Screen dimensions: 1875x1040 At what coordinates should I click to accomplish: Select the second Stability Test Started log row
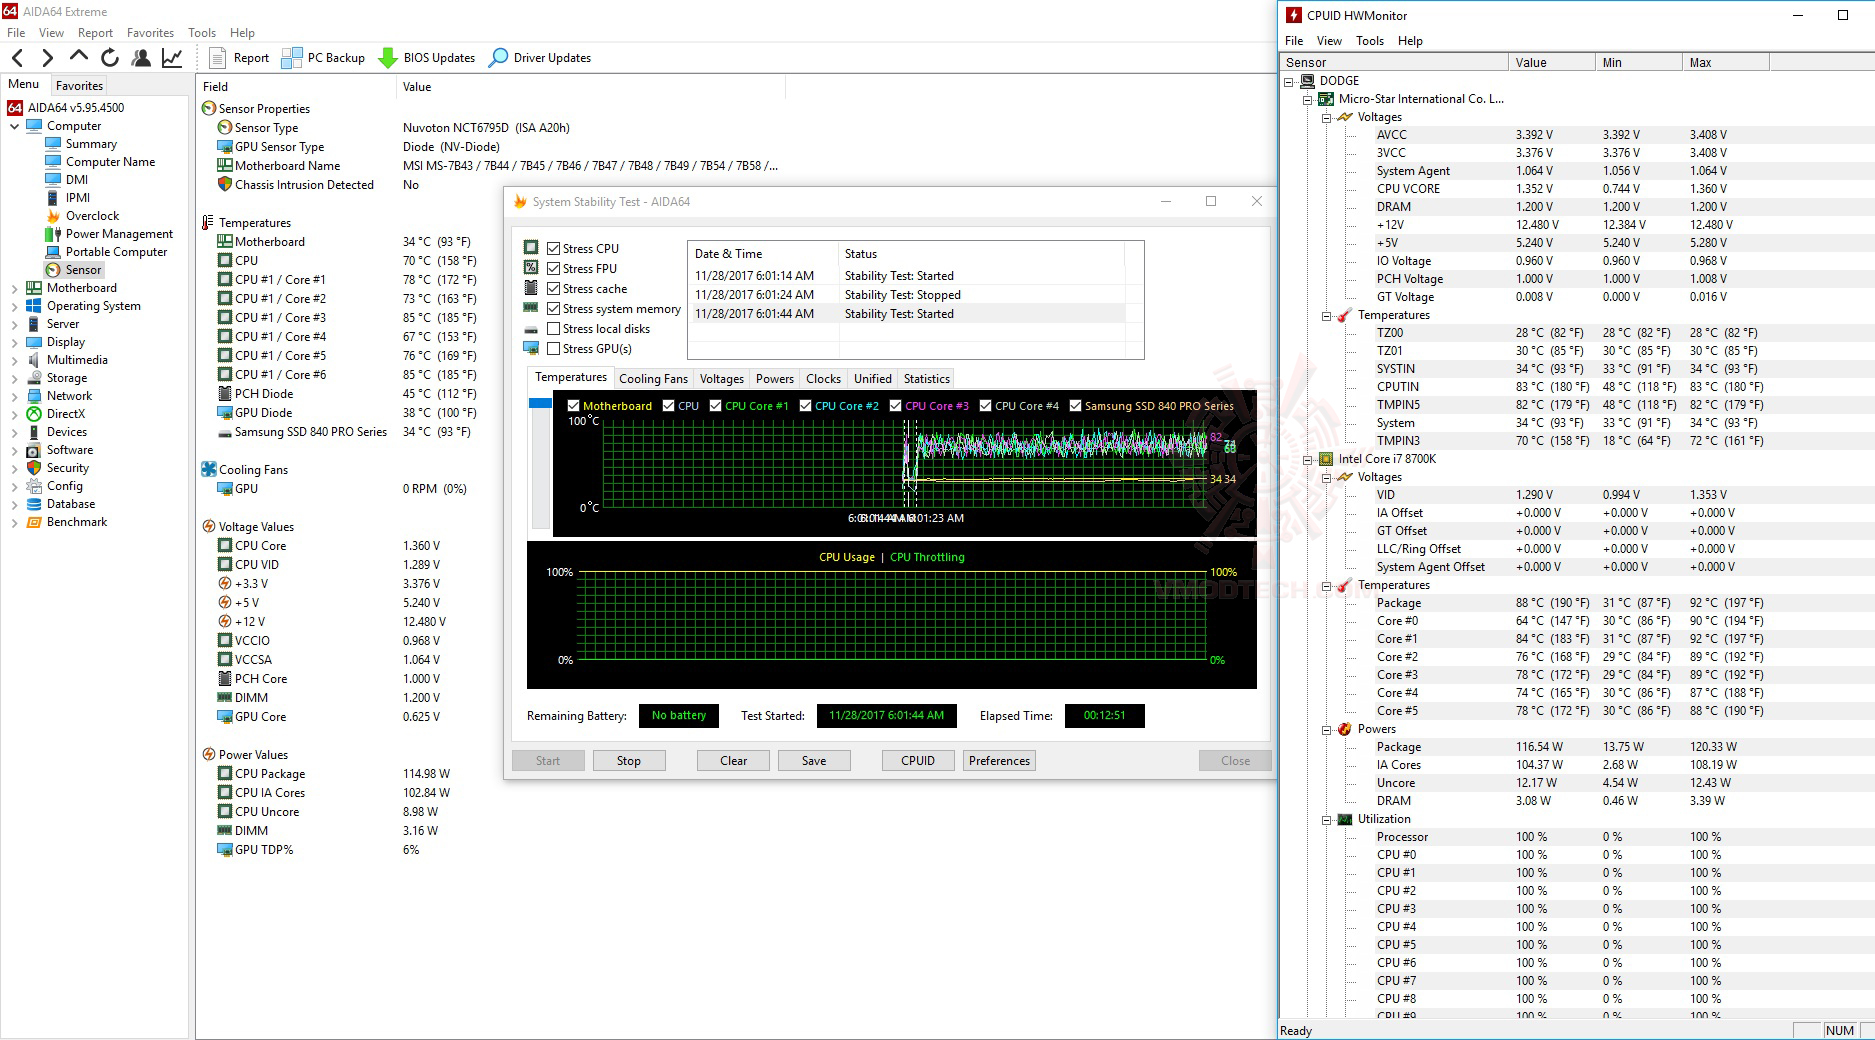pyautogui.click(x=906, y=314)
